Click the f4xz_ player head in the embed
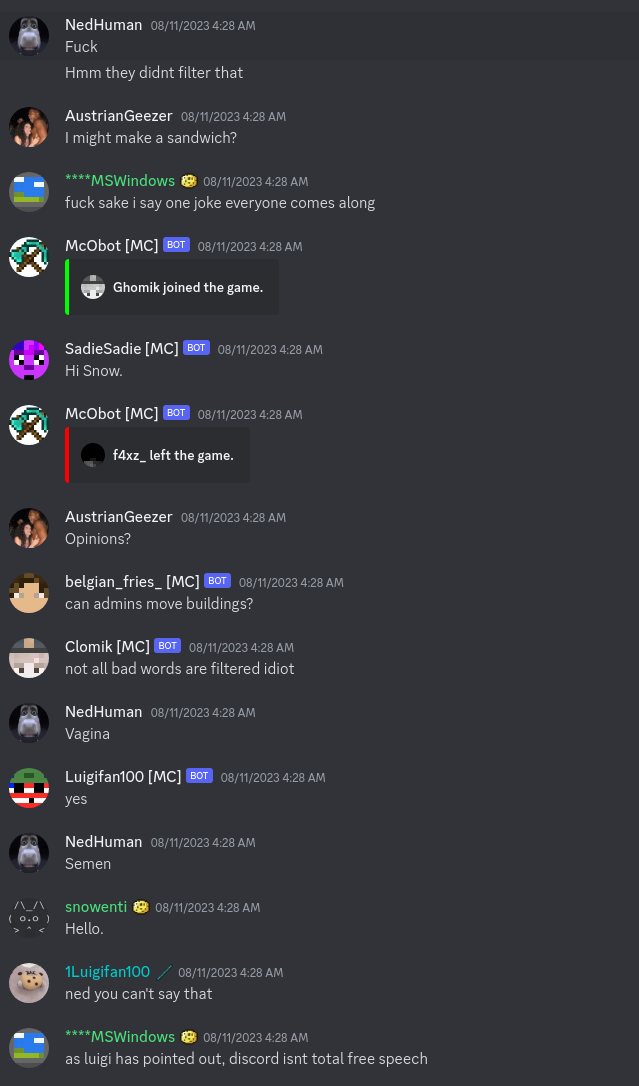Image resolution: width=639 pixels, height=1086 pixels. click(93, 455)
